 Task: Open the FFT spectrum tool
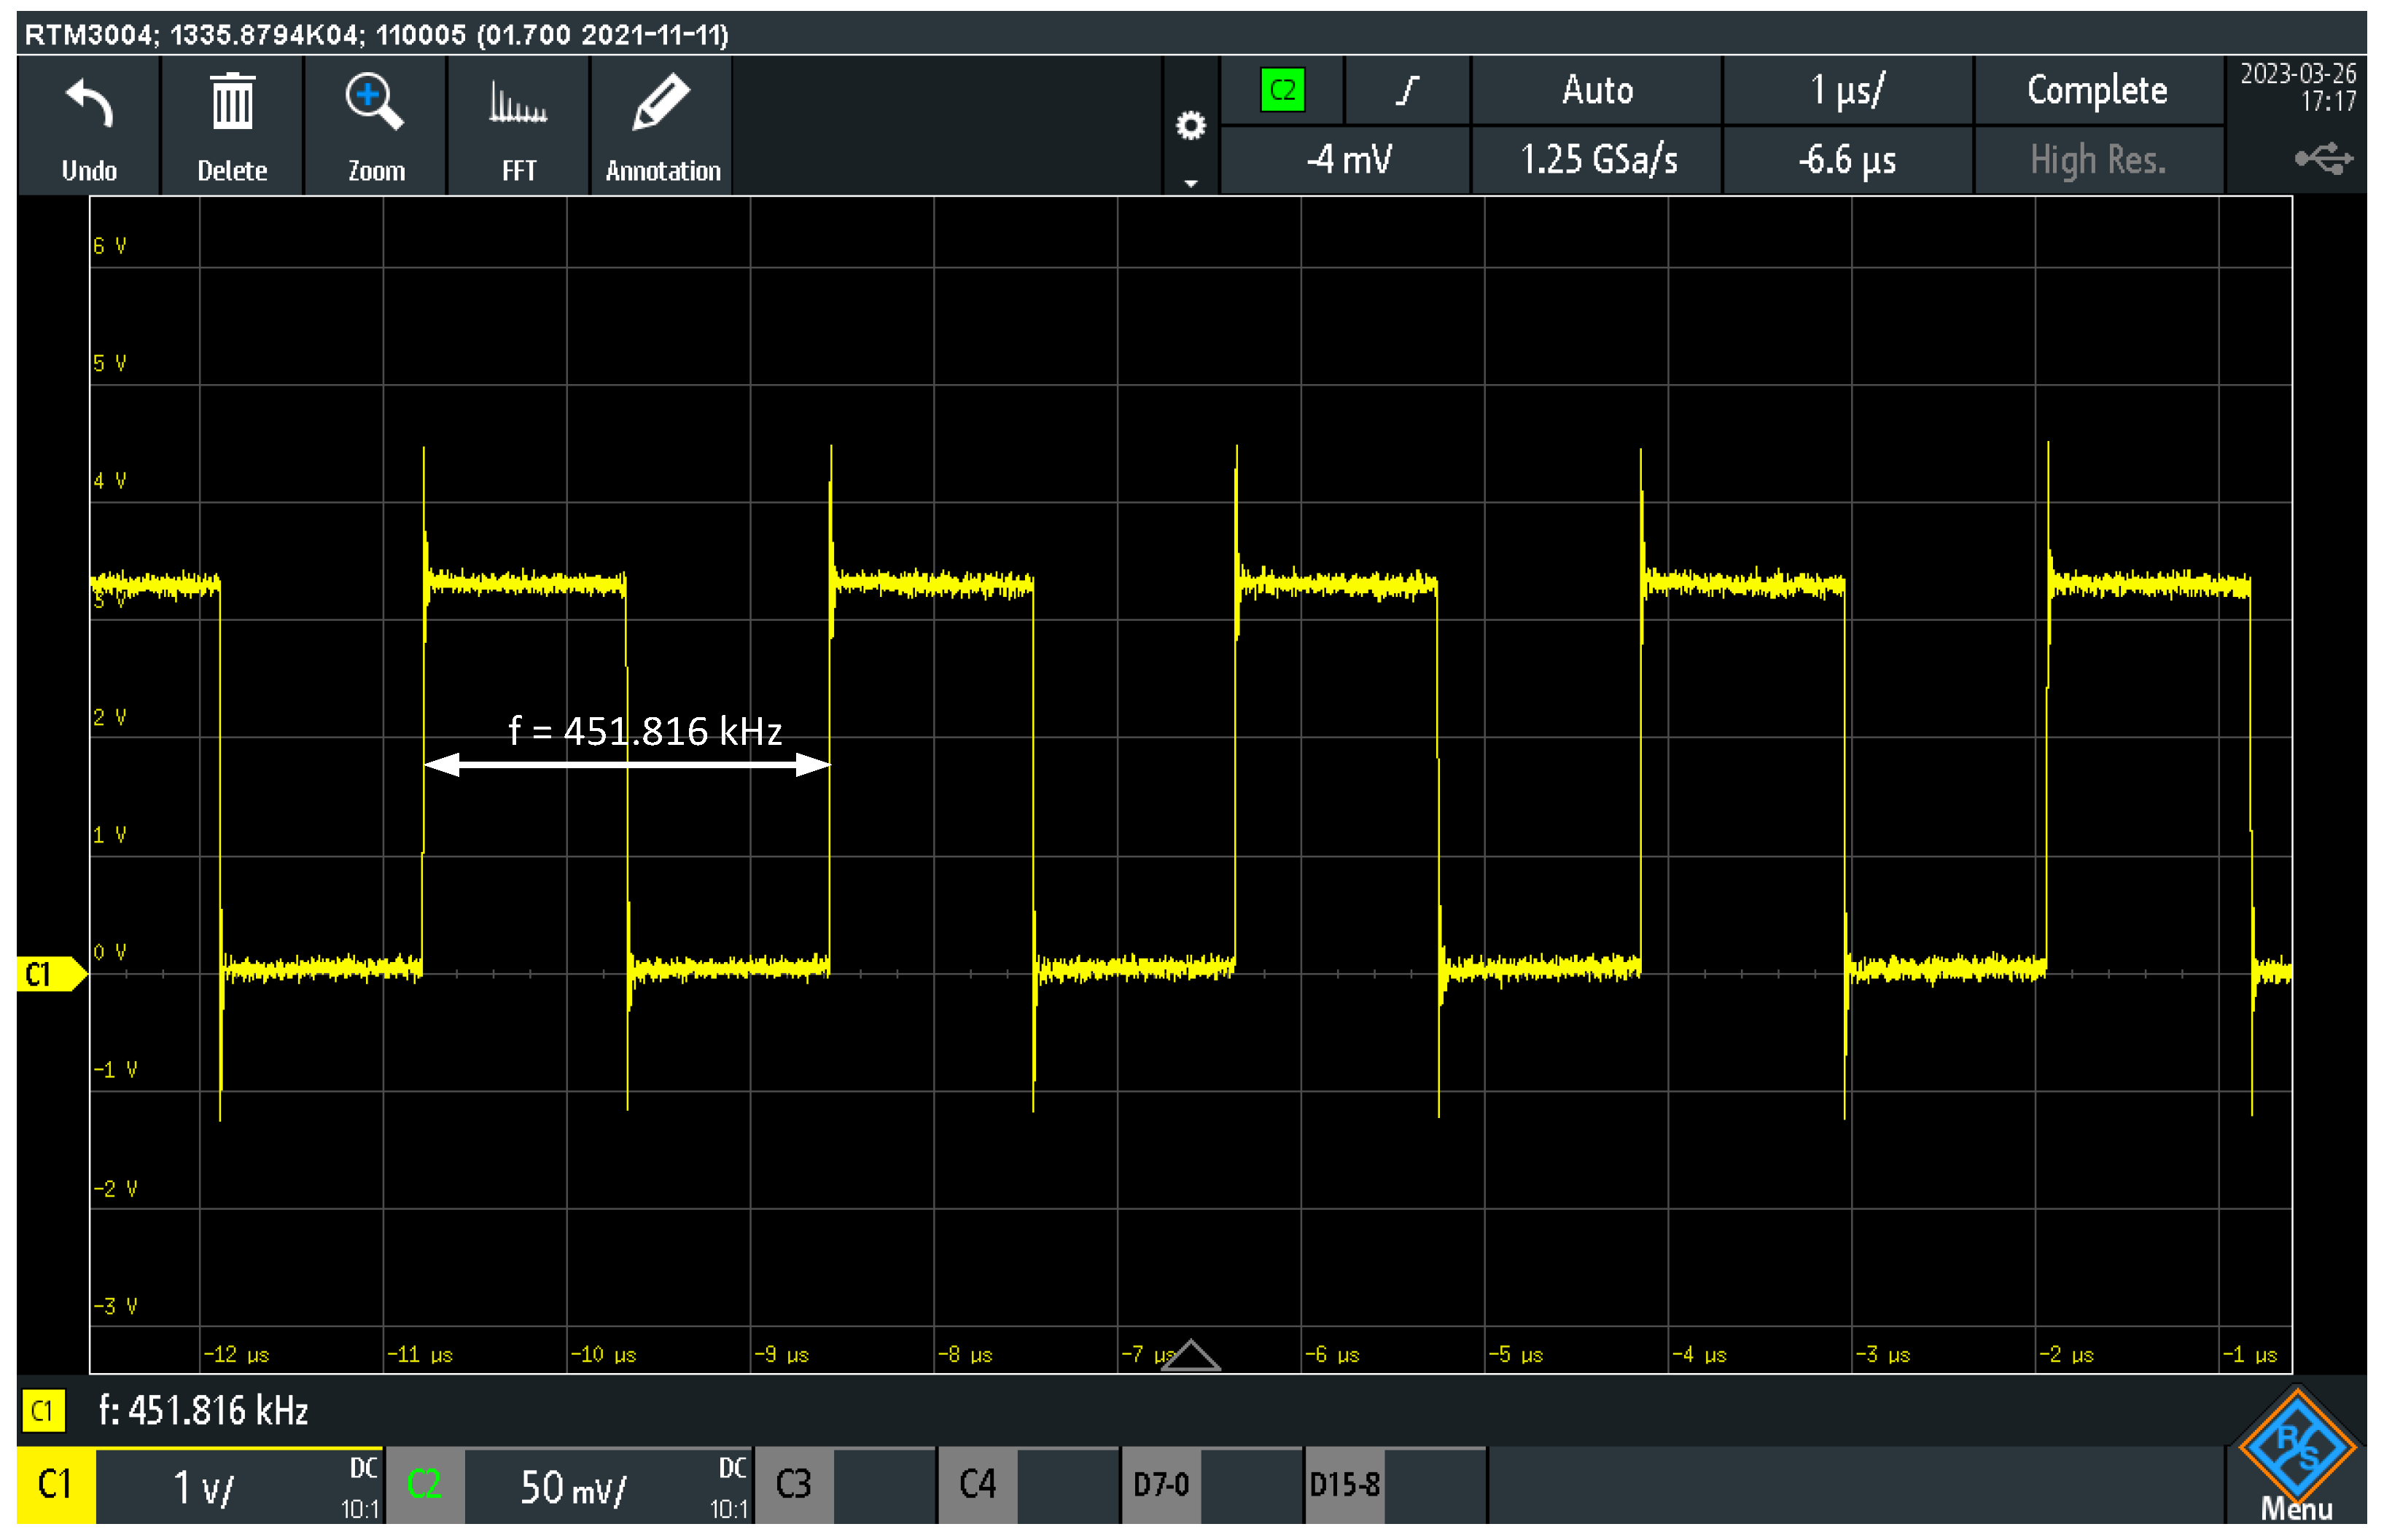coord(517,103)
